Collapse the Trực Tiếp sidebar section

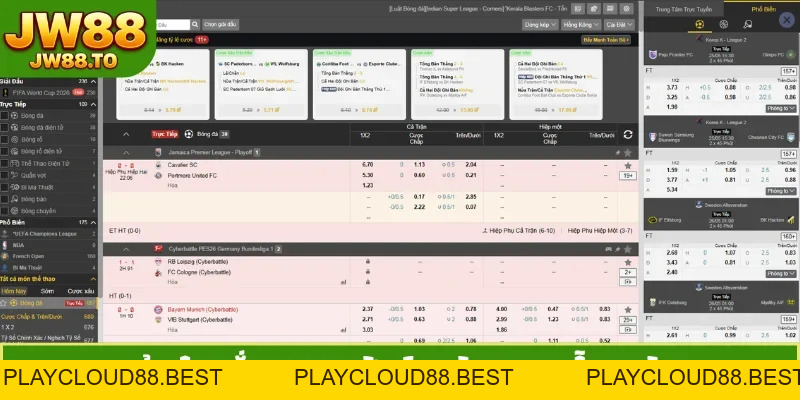tap(93, 104)
